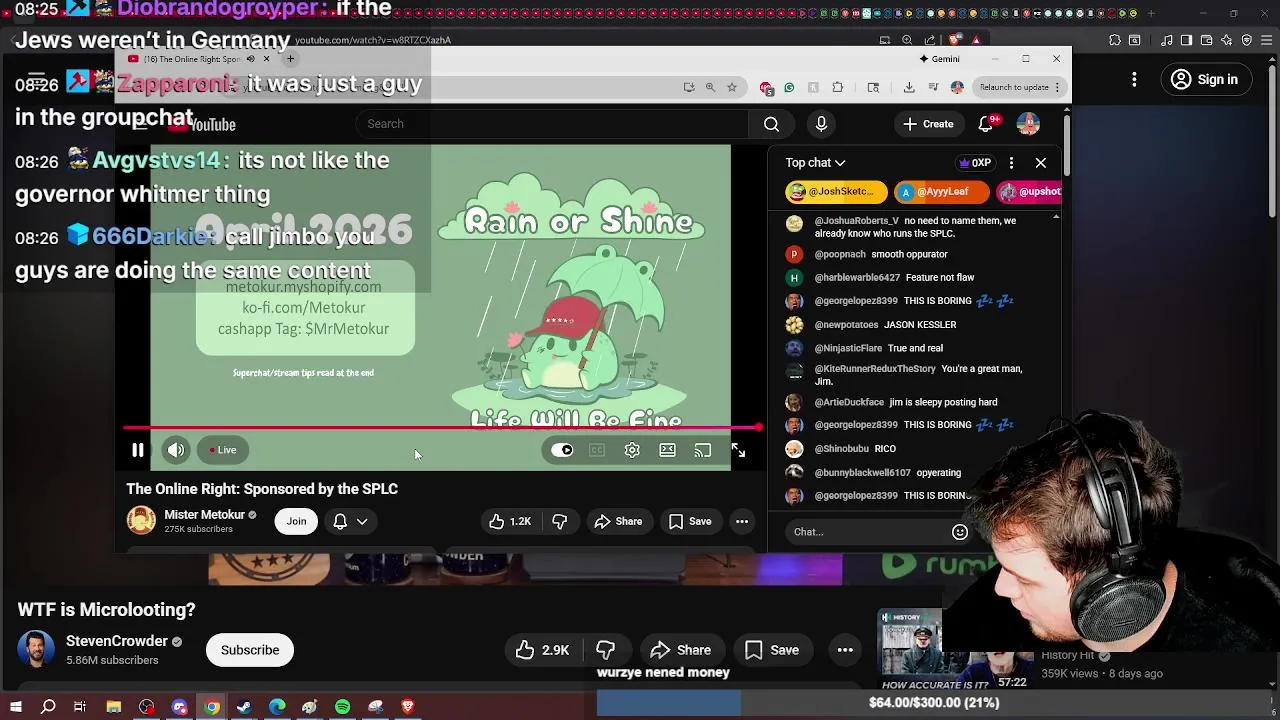Open live chat three-dot options menu
This screenshot has width=1280, height=720.
[x=1011, y=163]
